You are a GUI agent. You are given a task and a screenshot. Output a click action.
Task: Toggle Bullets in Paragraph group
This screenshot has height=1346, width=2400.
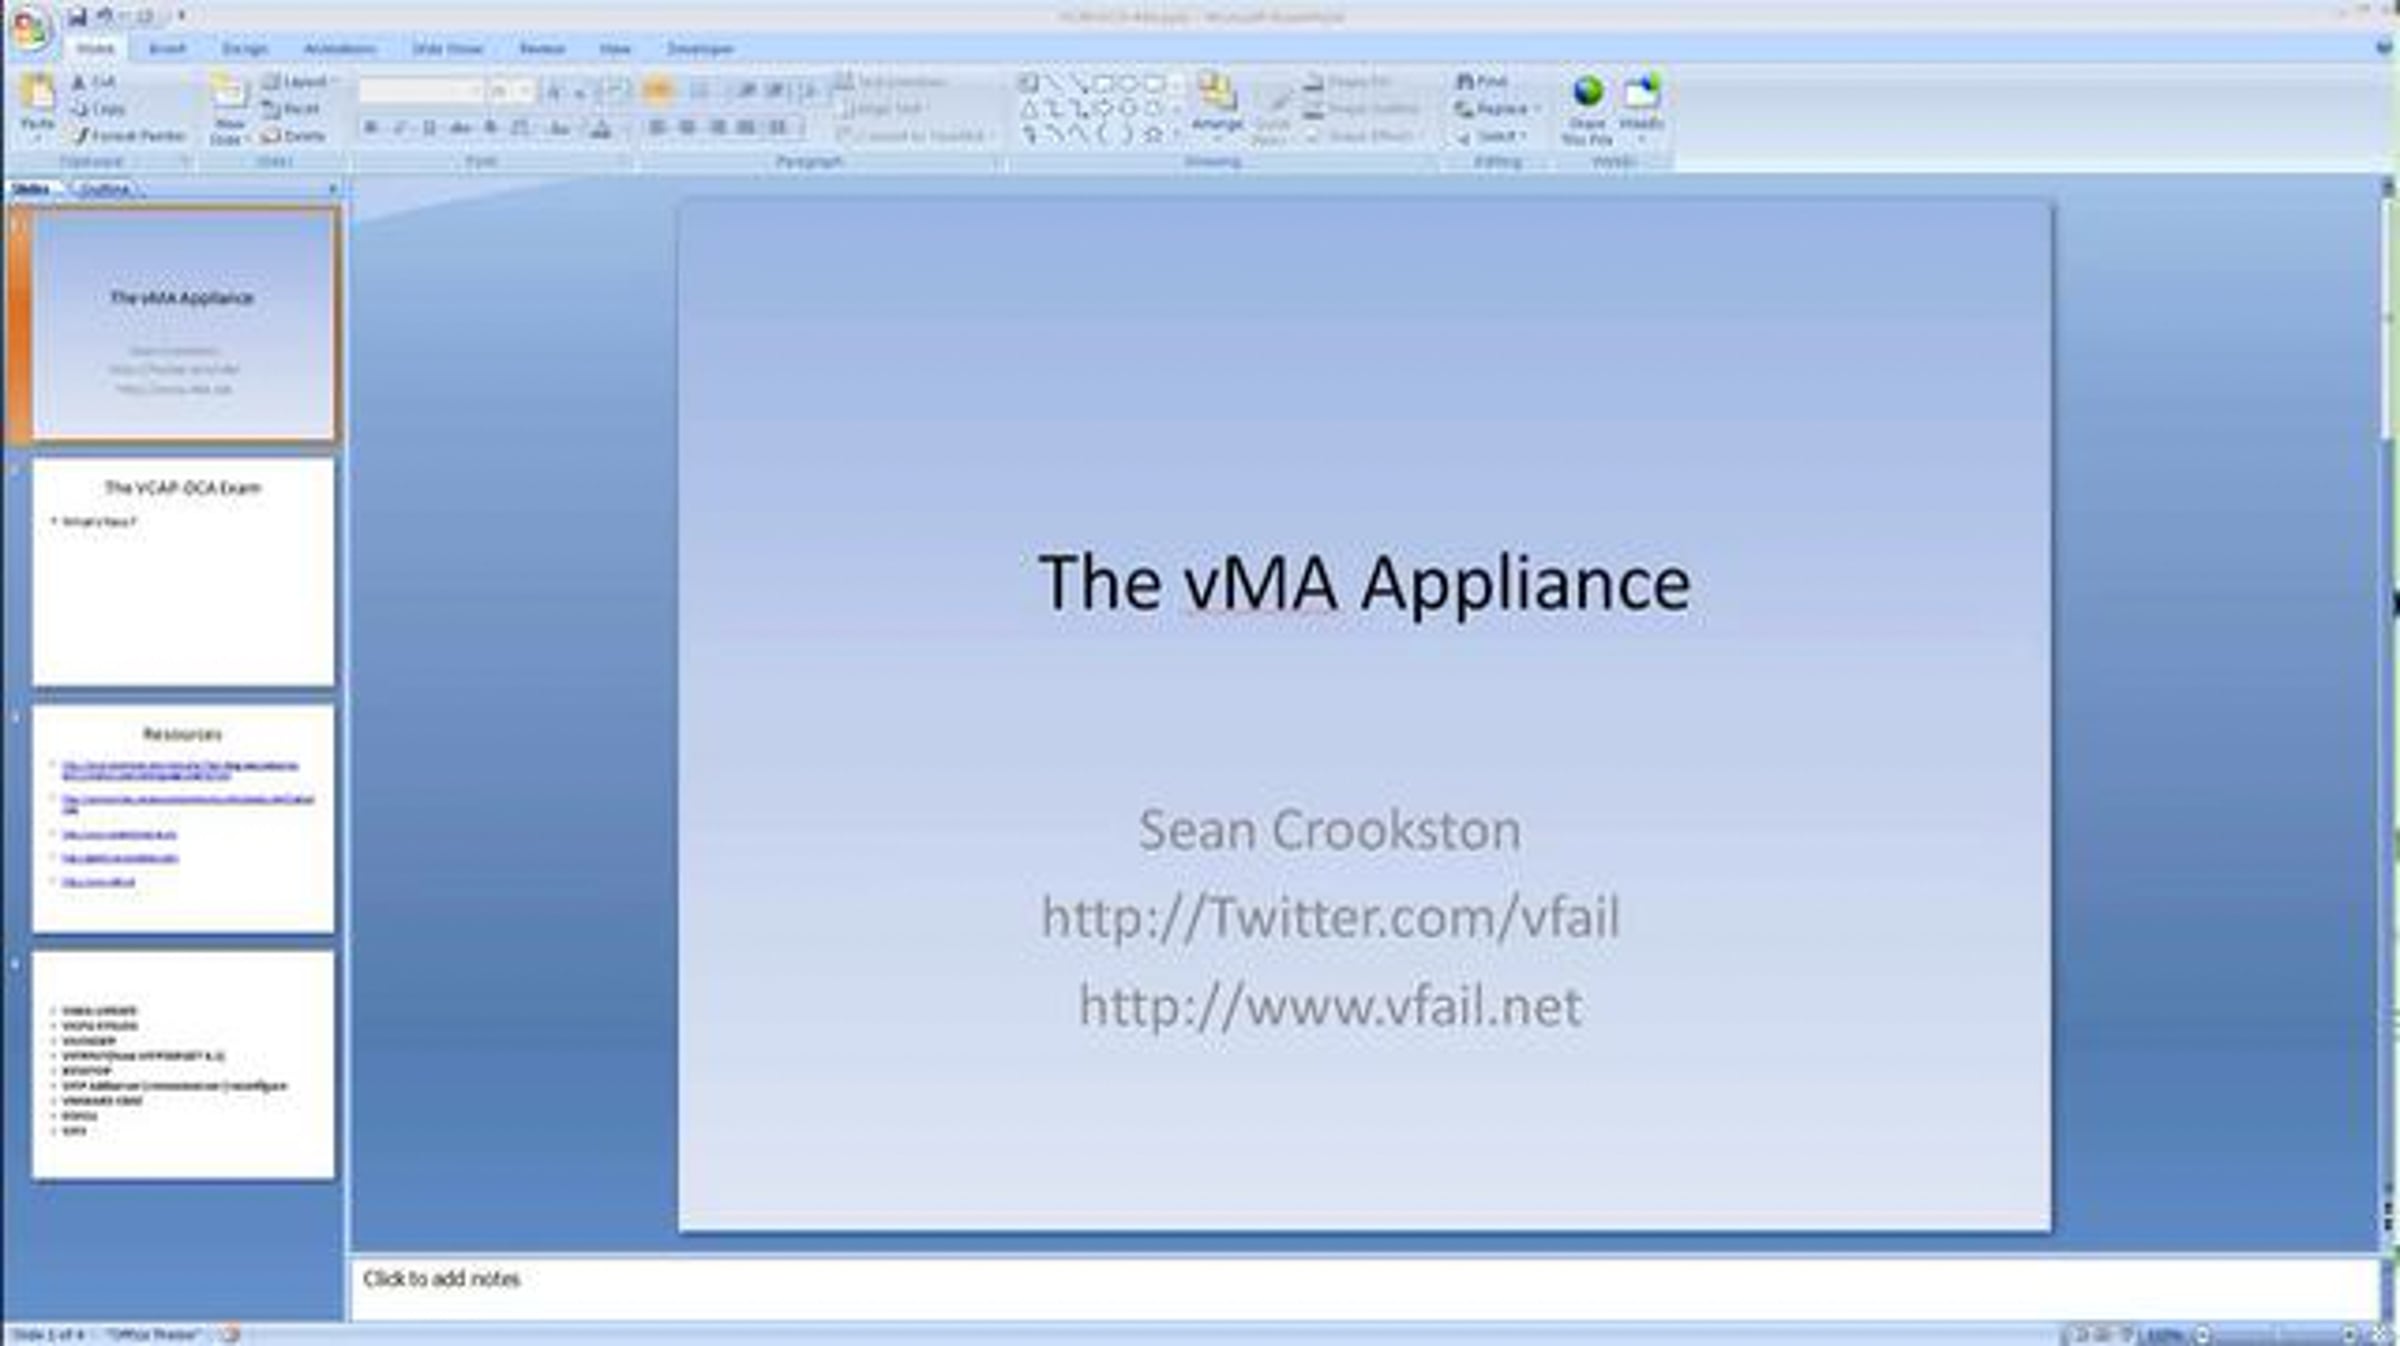pyautogui.click(x=659, y=91)
